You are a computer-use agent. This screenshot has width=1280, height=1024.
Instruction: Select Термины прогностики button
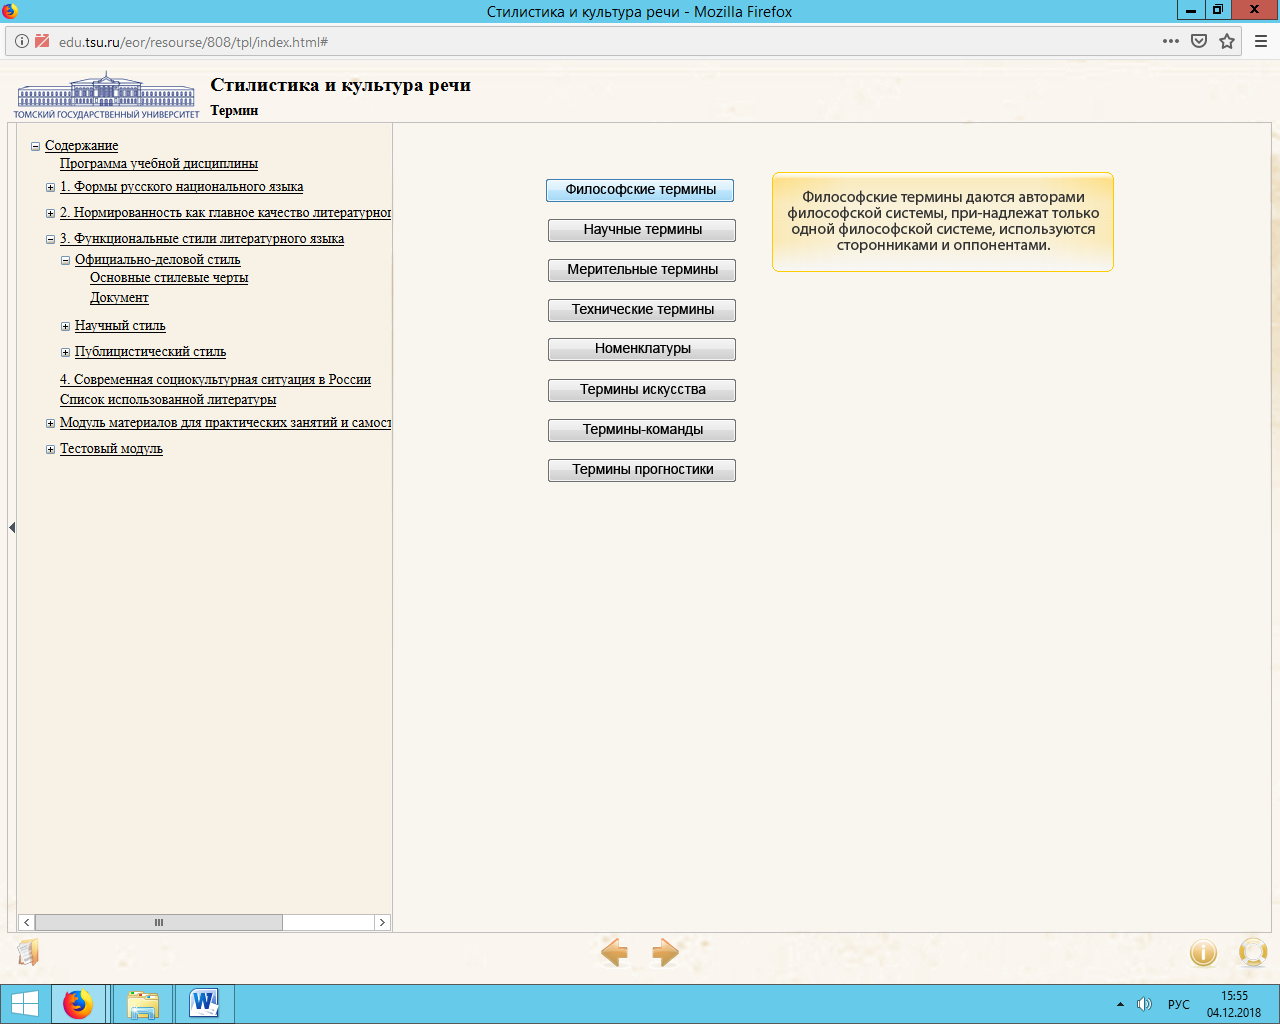click(642, 470)
